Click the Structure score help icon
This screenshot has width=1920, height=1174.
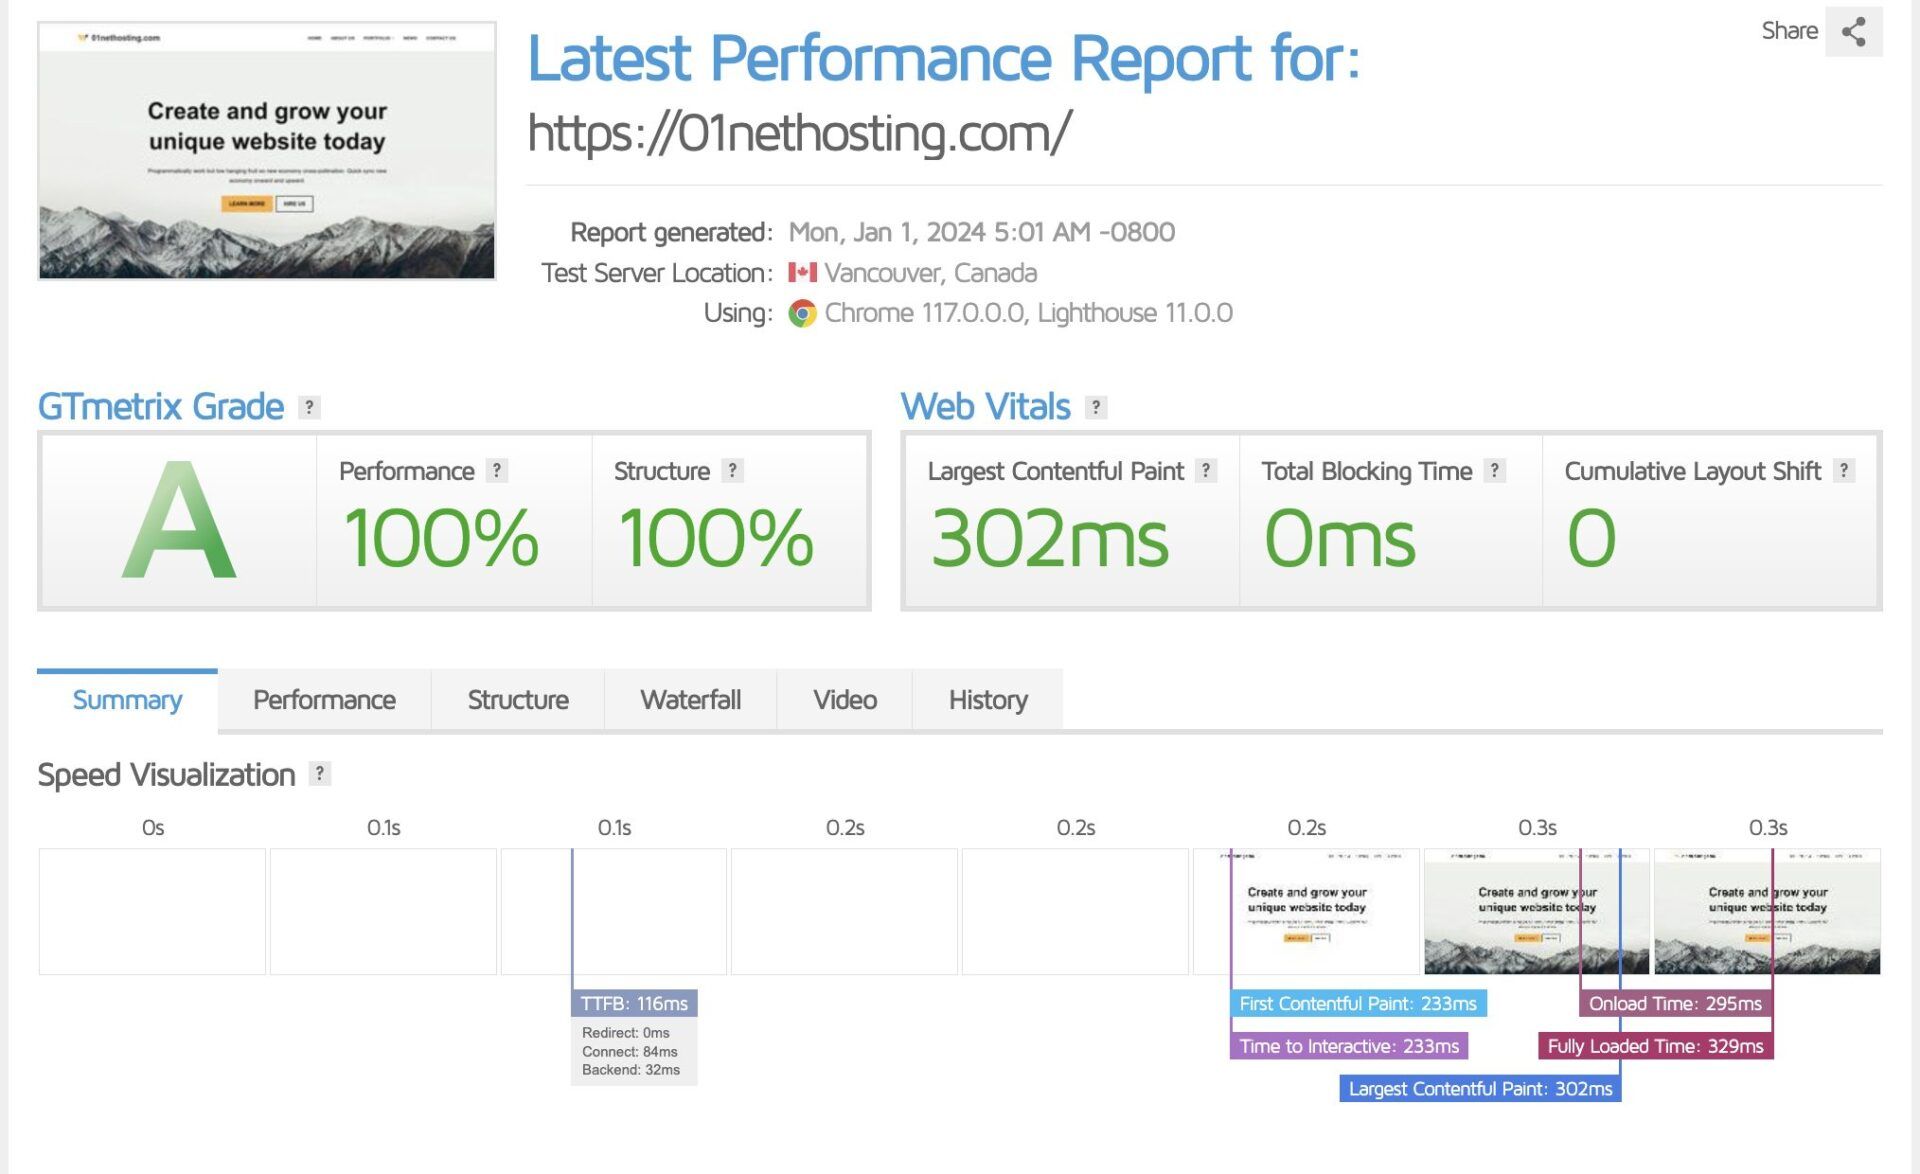pos(736,472)
